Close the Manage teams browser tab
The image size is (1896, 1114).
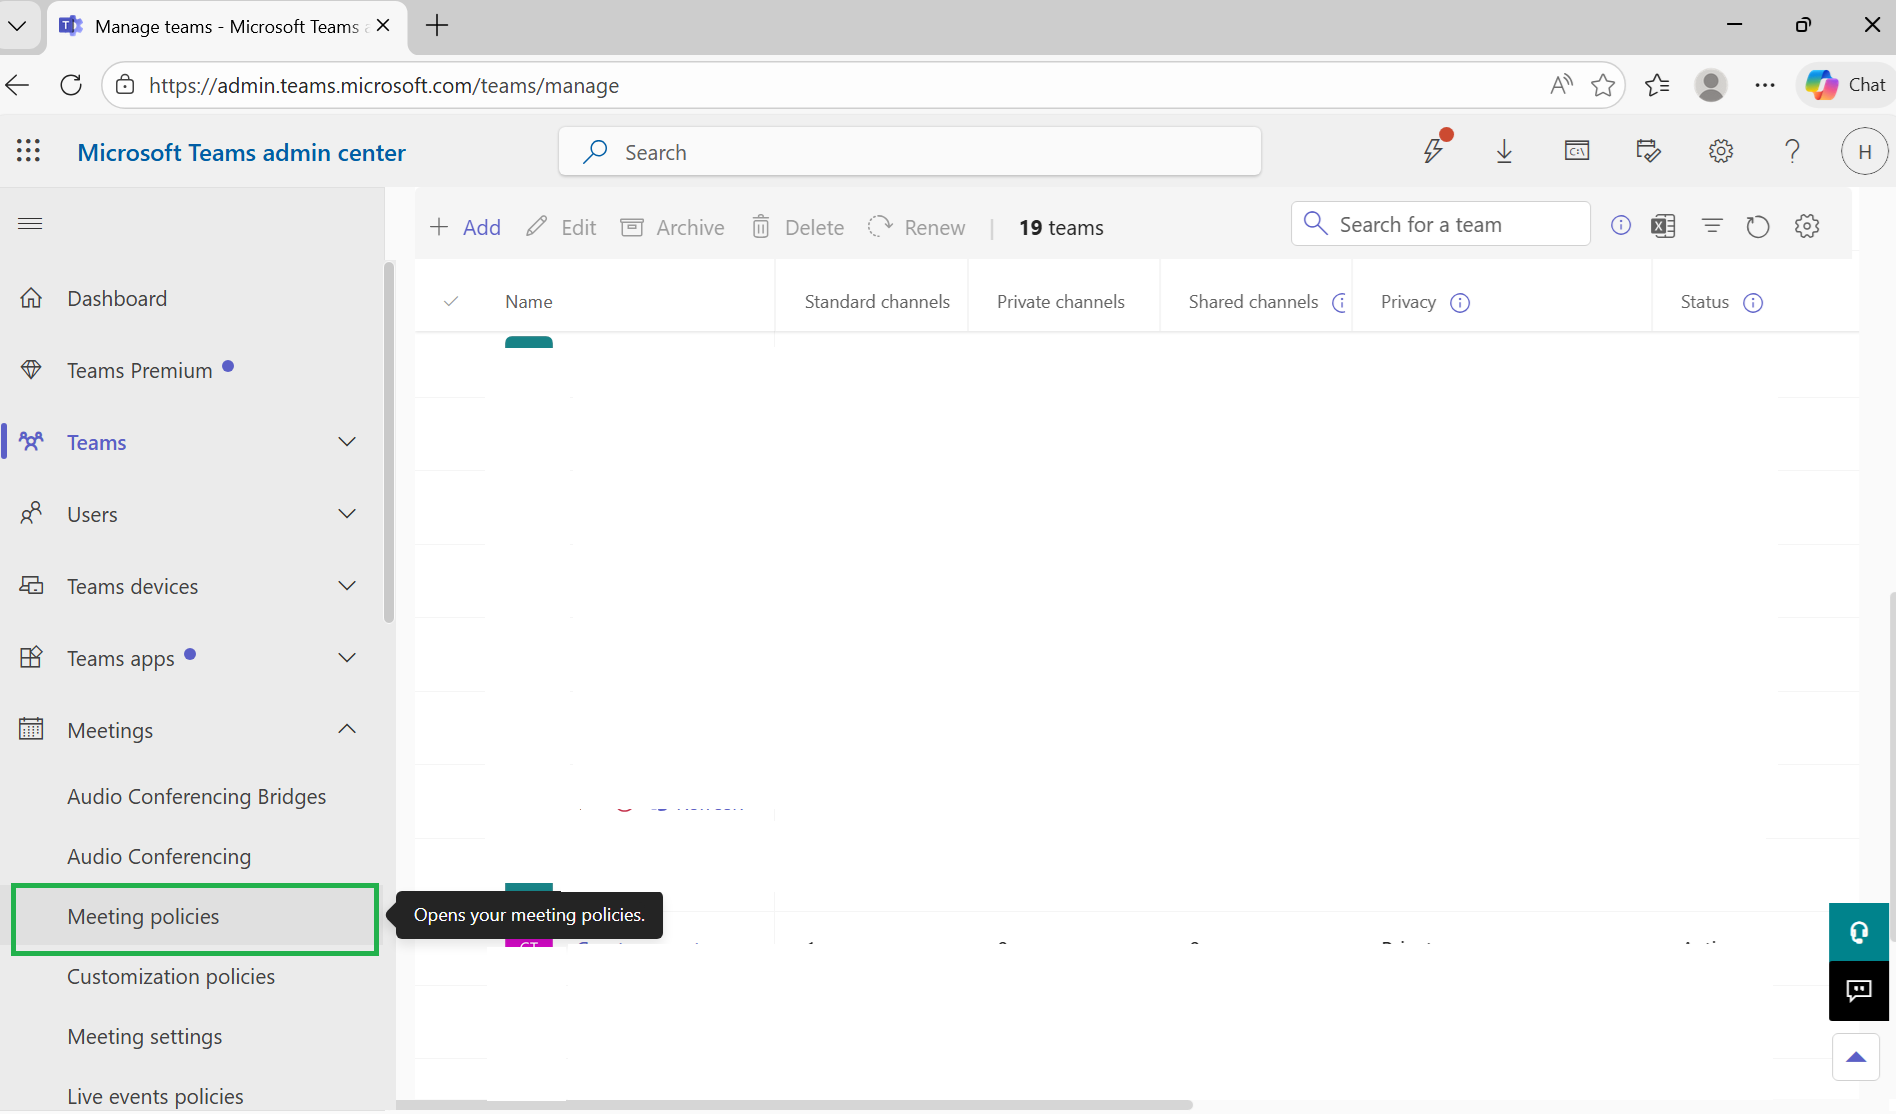(x=383, y=26)
